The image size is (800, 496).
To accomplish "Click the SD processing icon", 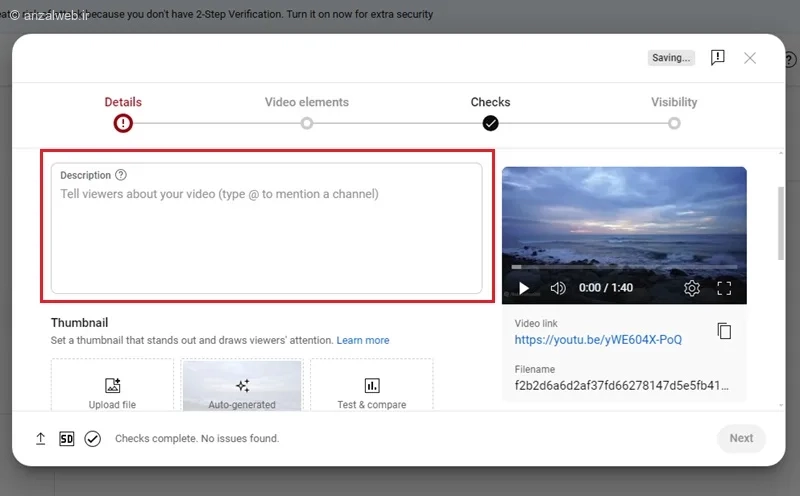I will [x=66, y=438].
